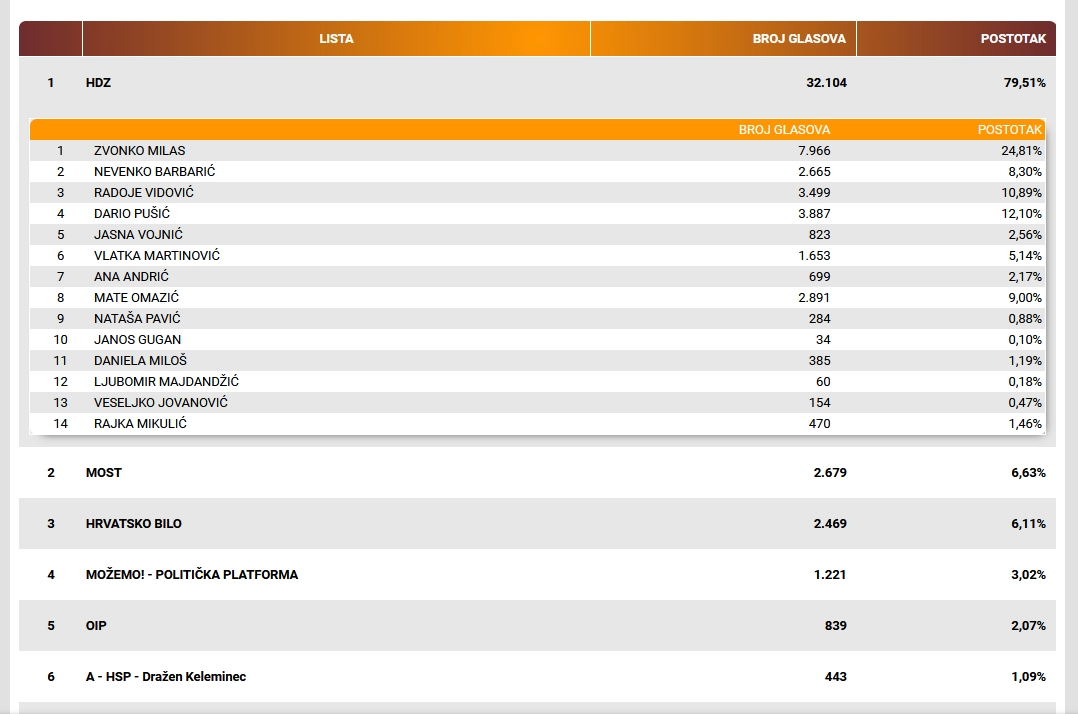Select candidate MATE OMAZIĆ
Screen dimensions: 1078x714
(537, 298)
